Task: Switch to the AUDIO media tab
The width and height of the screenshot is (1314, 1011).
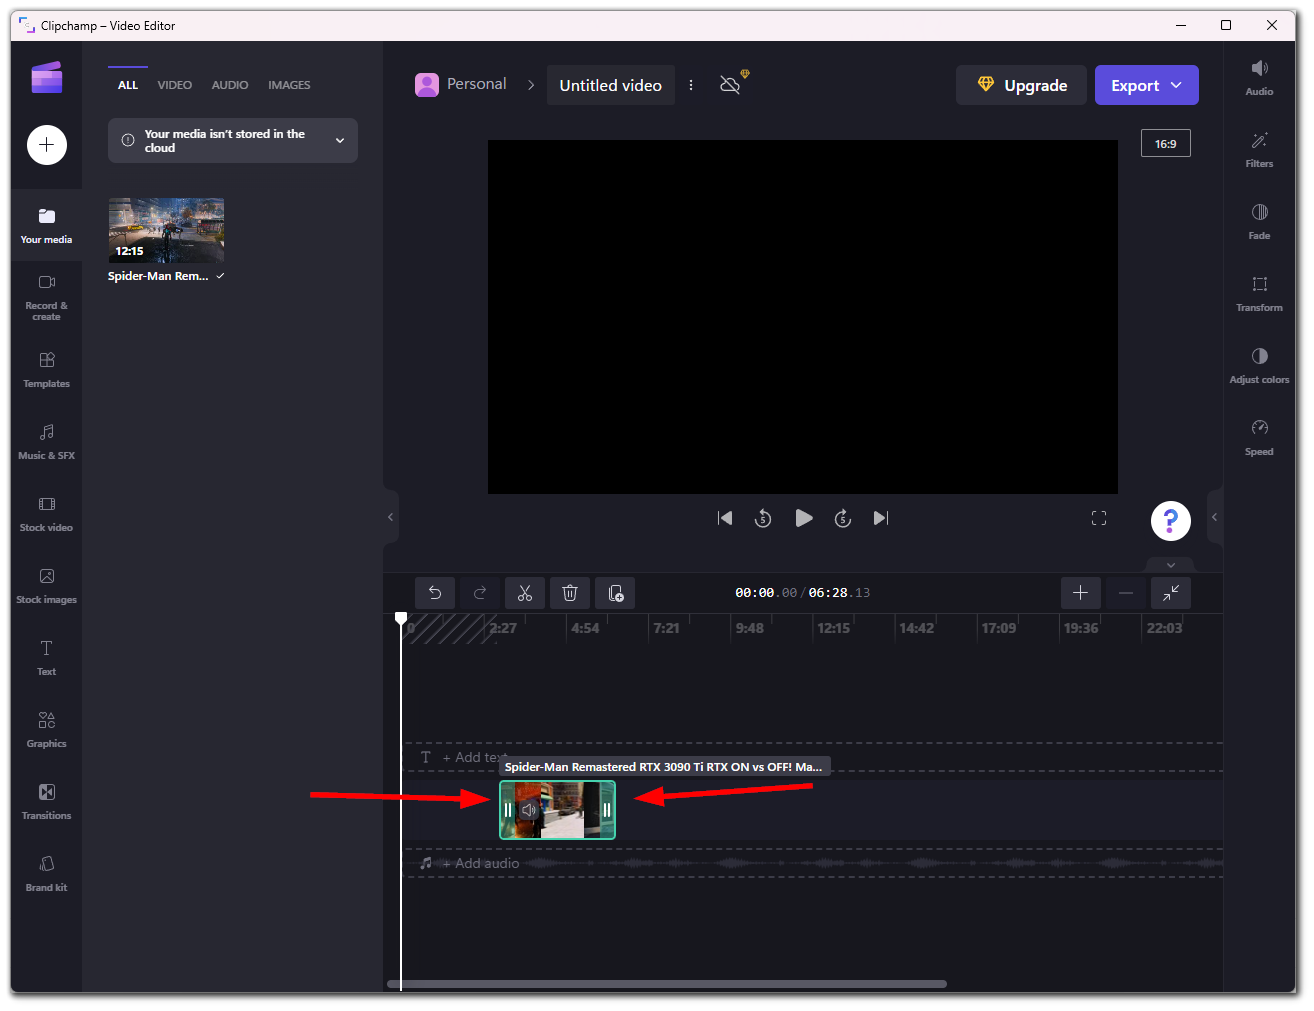Action: (x=230, y=85)
